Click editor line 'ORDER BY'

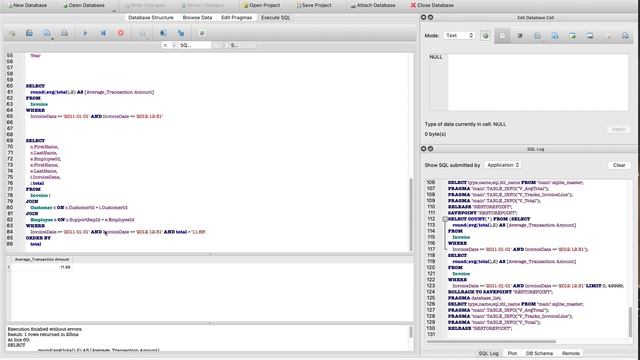(38, 238)
